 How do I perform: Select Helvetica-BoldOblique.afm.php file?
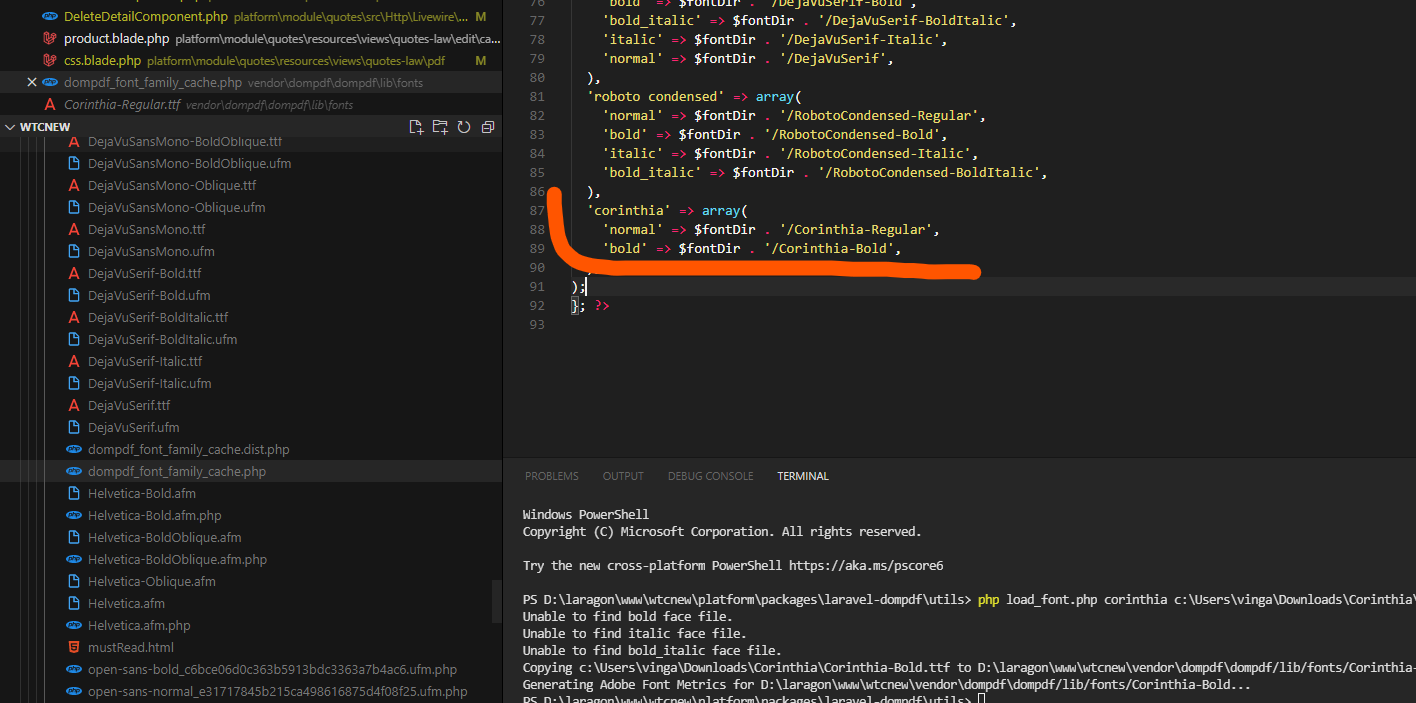click(178, 559)
